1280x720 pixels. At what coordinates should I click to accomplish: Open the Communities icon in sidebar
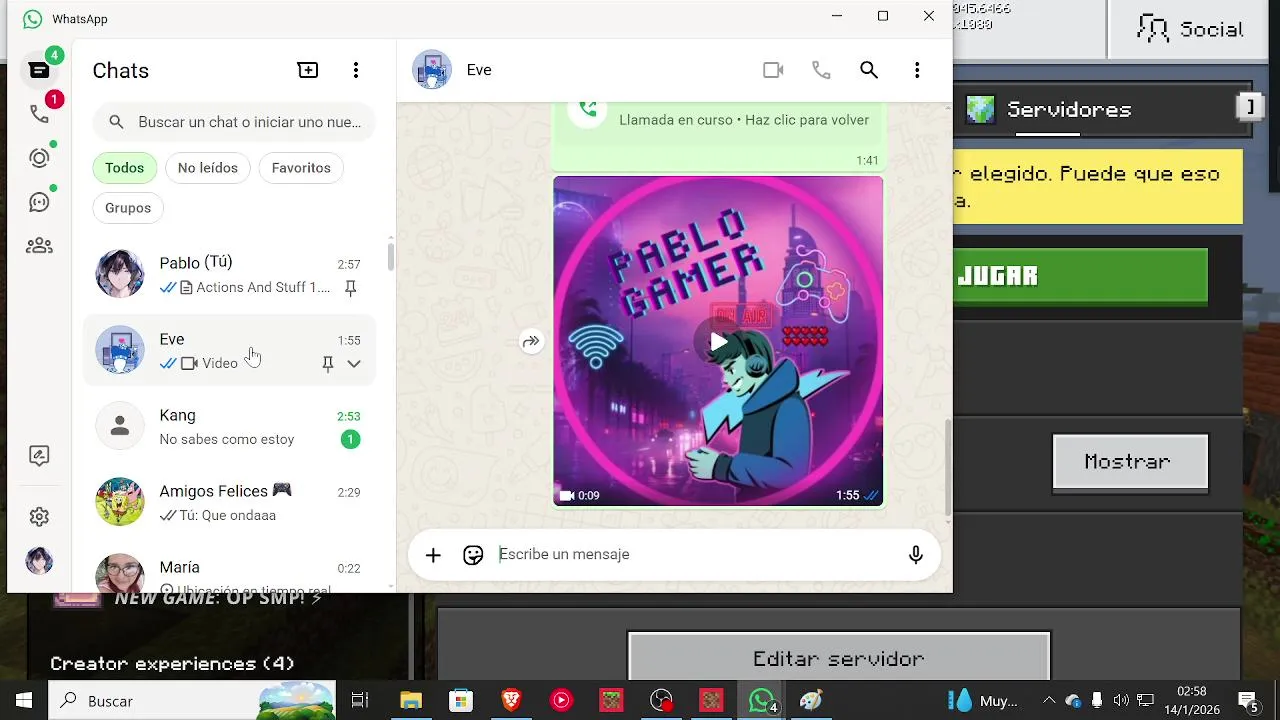(39, 246)
